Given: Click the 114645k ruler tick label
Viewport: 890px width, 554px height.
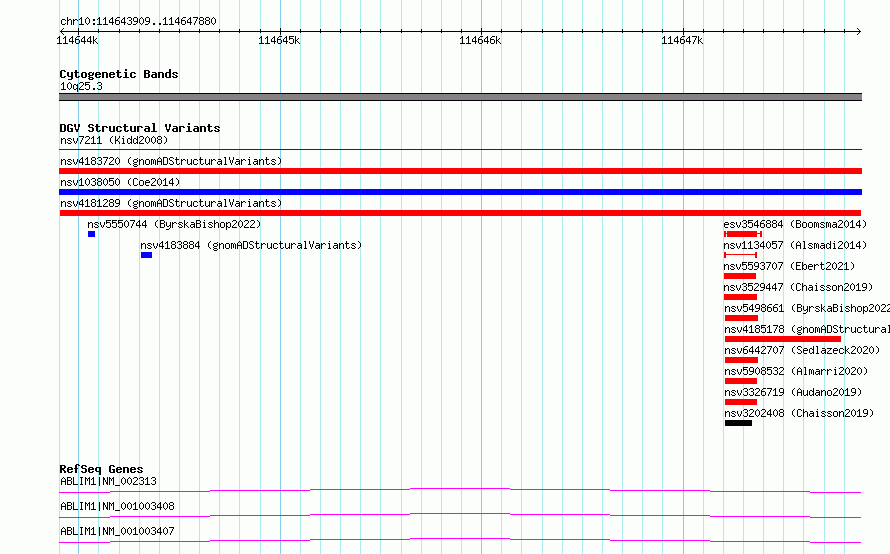Looking at the screenshot, I should pos(279,40).
